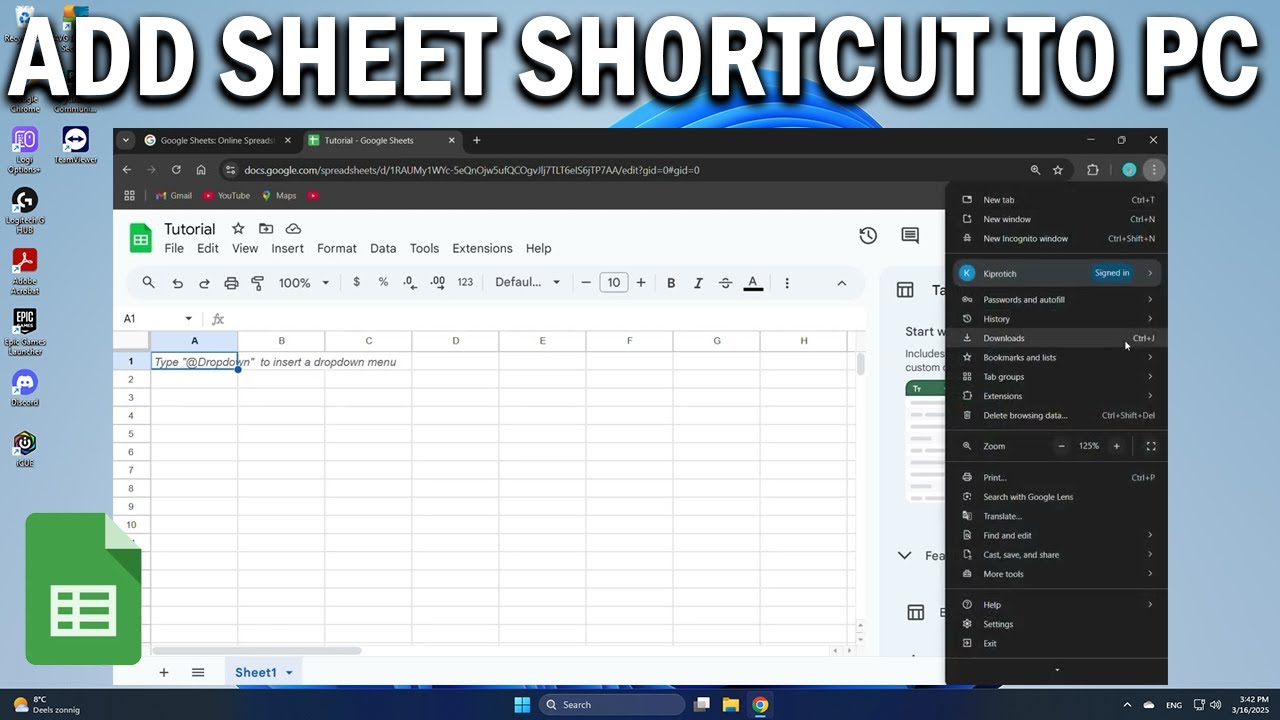Click the taskbar Search box
The height and width of the screenshot is (720, 1280).
tap(612, 705)
